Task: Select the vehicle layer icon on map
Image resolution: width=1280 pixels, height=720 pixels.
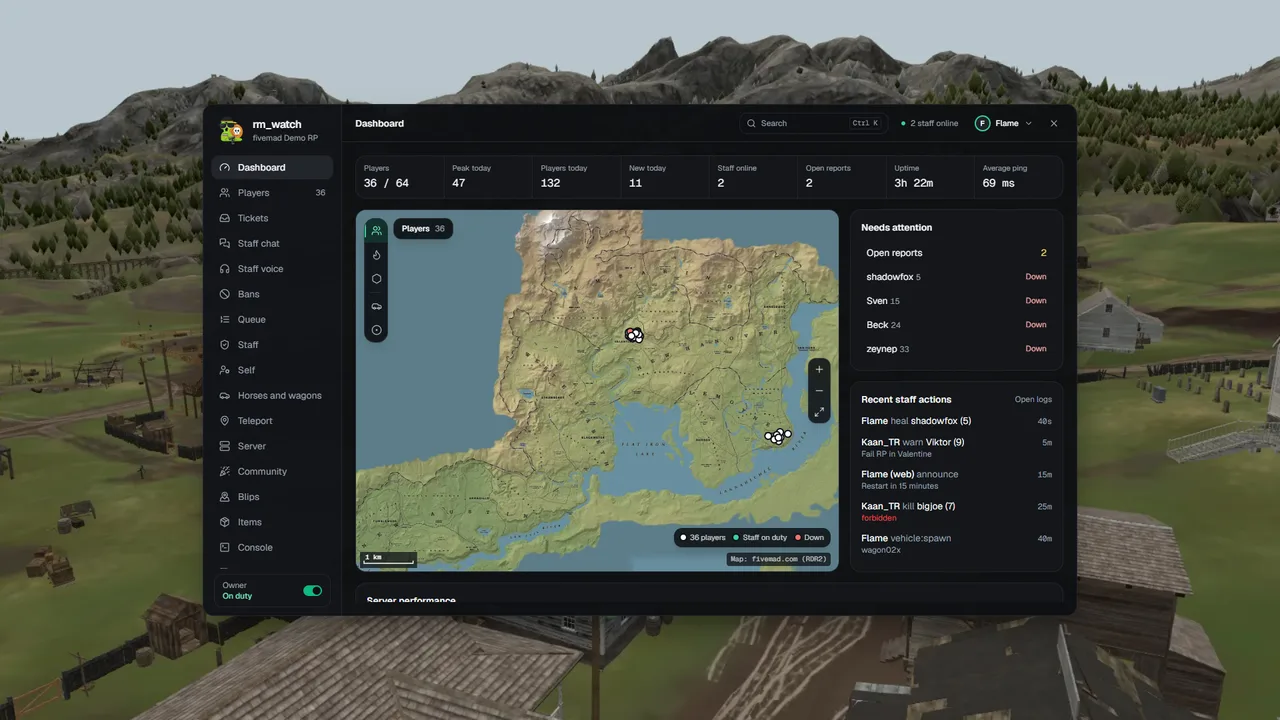Action: click(376, 305)
